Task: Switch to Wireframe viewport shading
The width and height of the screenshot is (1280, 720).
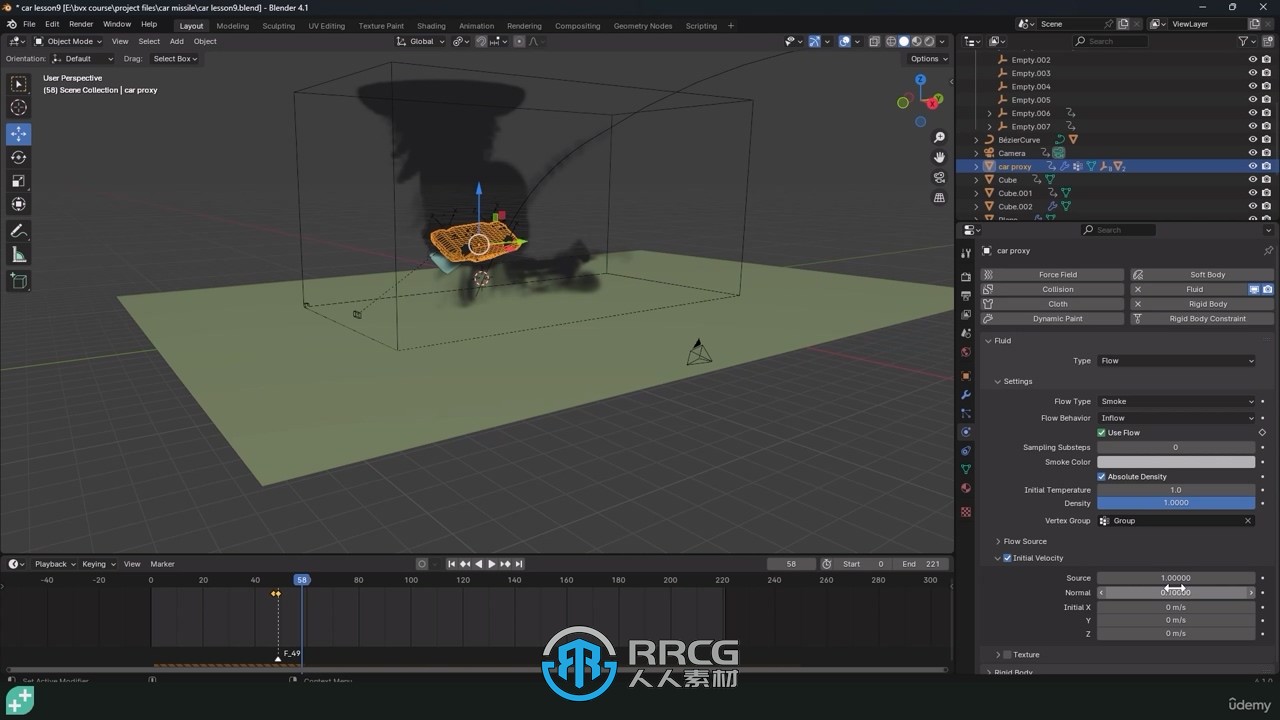Action: point(891,41)
